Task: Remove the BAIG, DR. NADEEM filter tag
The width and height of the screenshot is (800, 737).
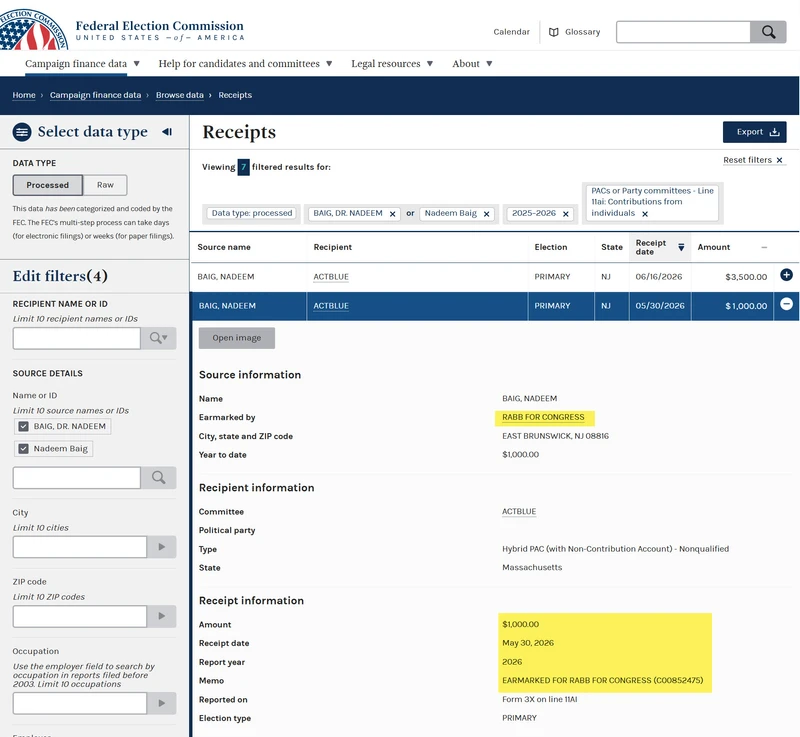Action: click(392, 214)
